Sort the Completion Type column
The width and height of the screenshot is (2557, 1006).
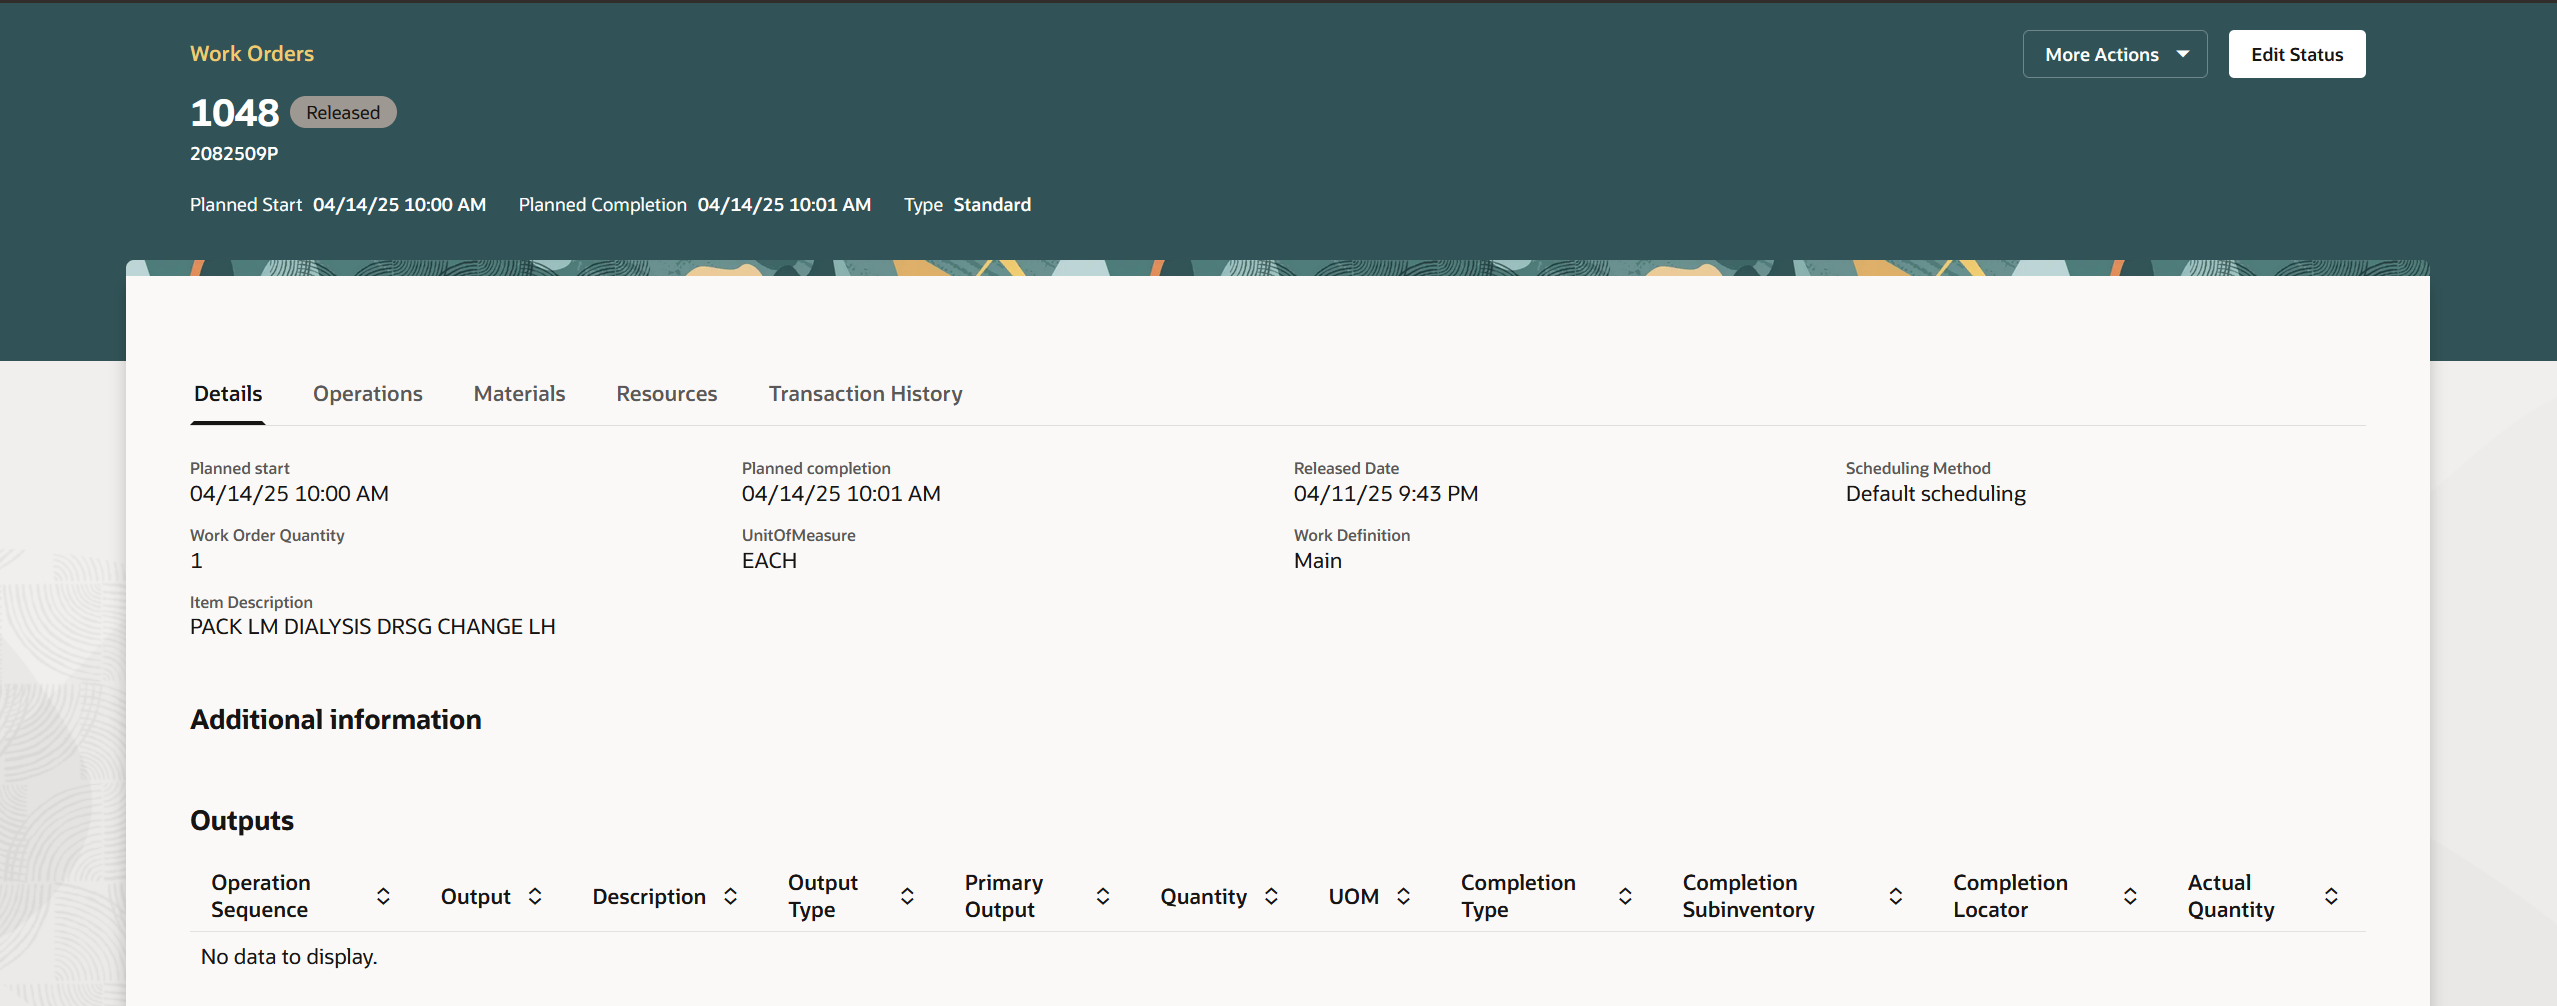pos(1623,895)
